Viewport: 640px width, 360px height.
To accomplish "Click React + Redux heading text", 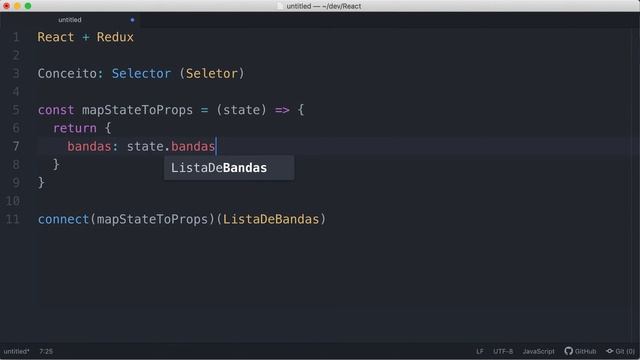I will click(x=86, y=37).
